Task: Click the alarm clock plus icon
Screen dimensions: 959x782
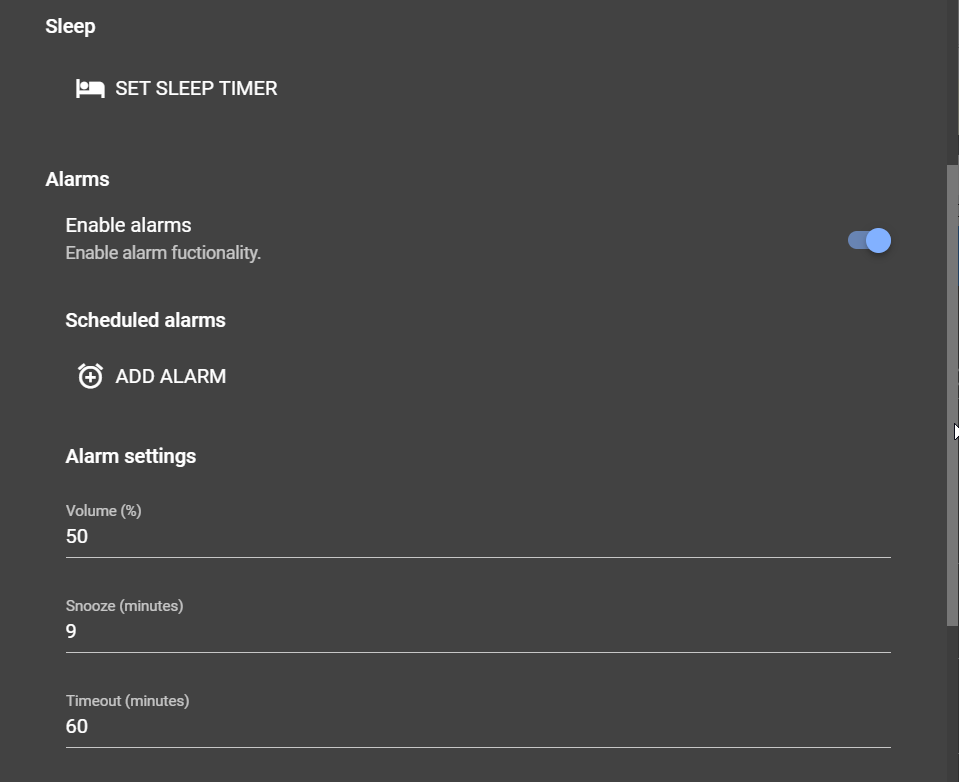Action: [x=90, y=377]
